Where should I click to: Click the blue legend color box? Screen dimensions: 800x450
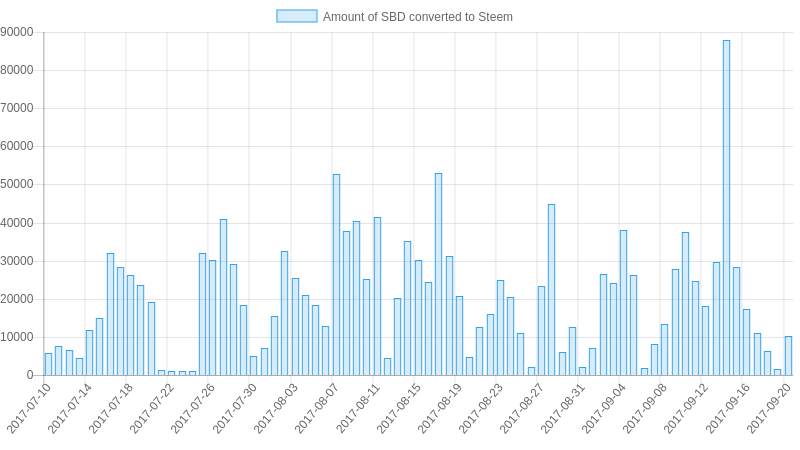pyautogui.click(x=296, y=16)
